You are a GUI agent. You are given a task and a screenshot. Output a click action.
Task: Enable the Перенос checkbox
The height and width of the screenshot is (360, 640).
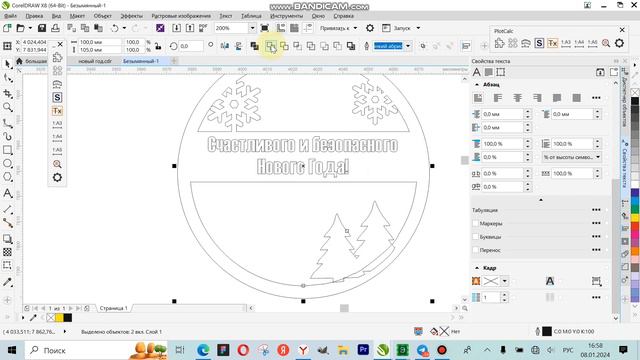pos(475,250)
